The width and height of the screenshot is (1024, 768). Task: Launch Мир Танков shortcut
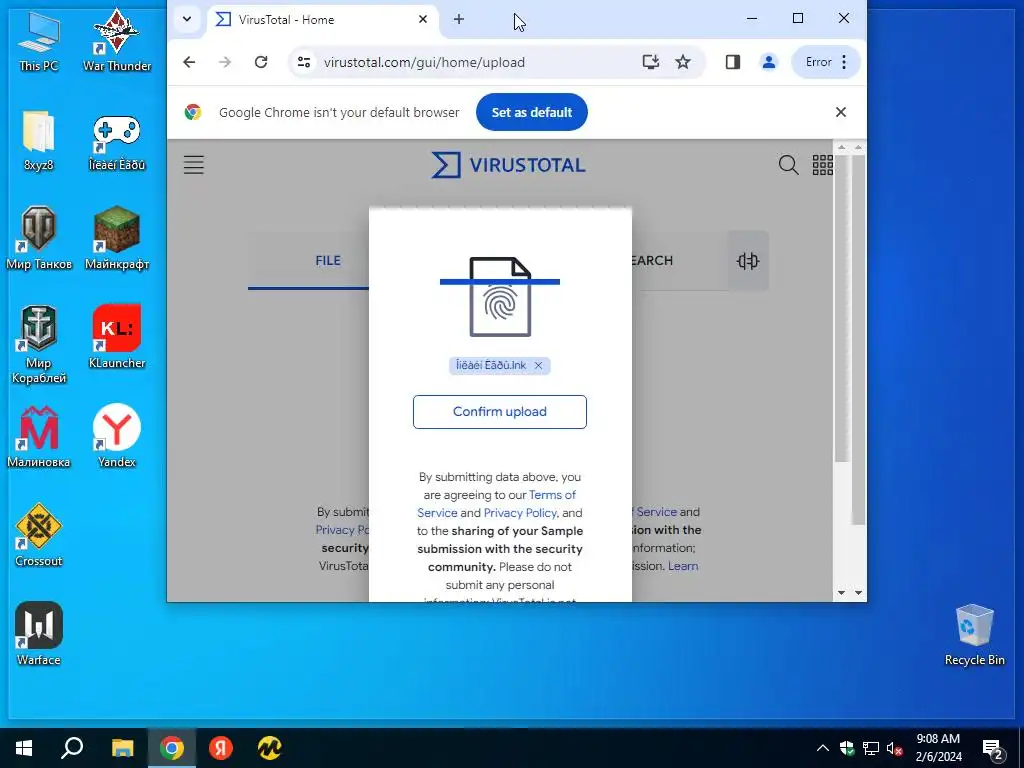39,238
